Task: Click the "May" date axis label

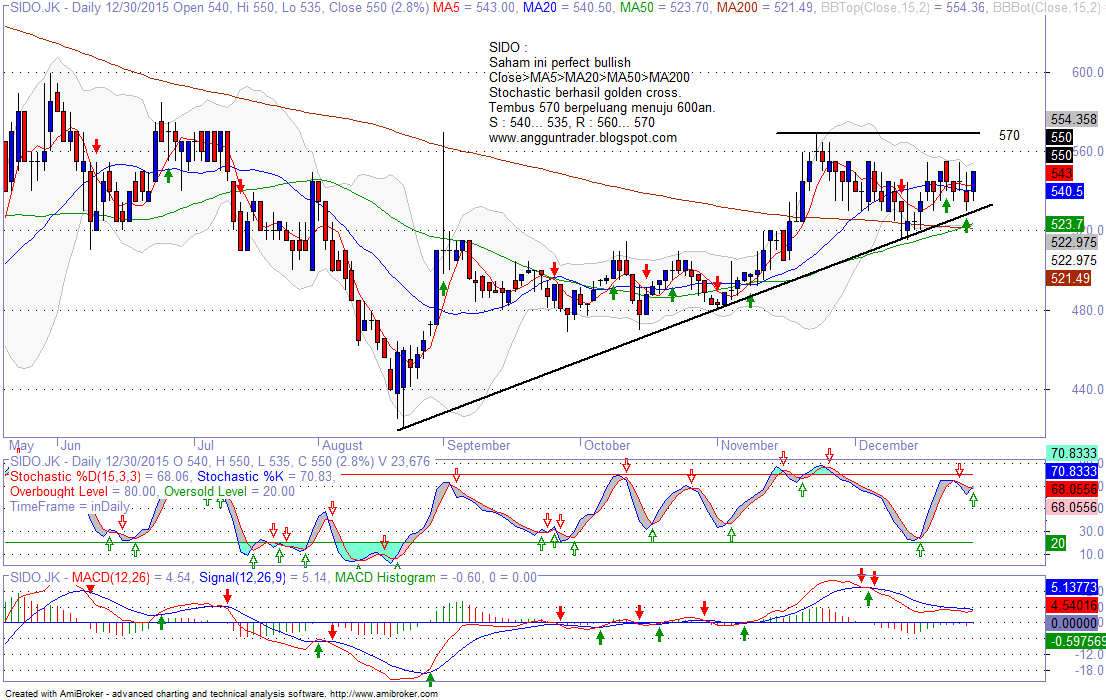Action: (x=21, y=445)
